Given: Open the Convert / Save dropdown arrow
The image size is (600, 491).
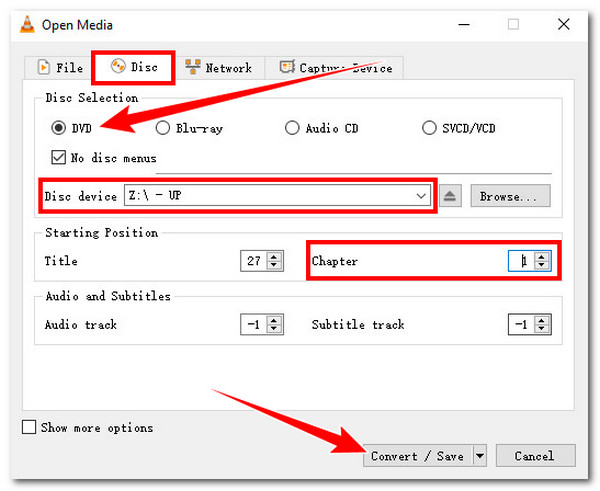Looking at the screenshot, I should [480, 455].
